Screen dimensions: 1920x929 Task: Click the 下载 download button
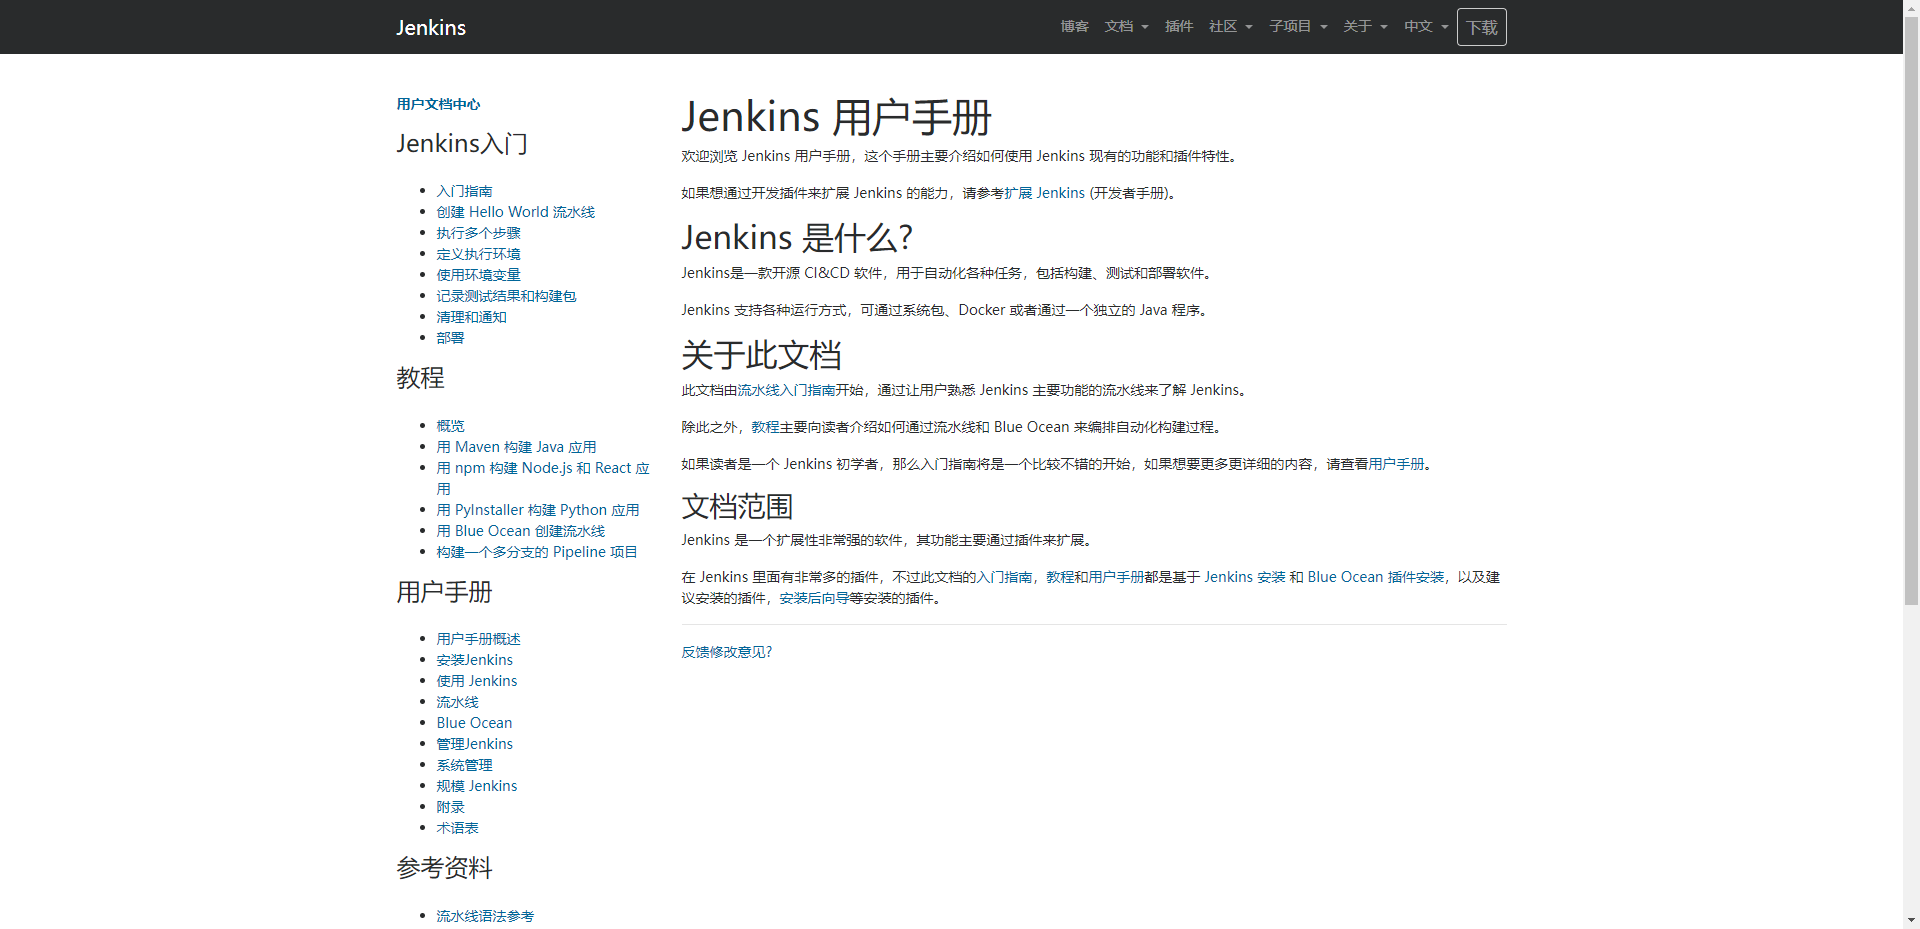[1482, 27]
